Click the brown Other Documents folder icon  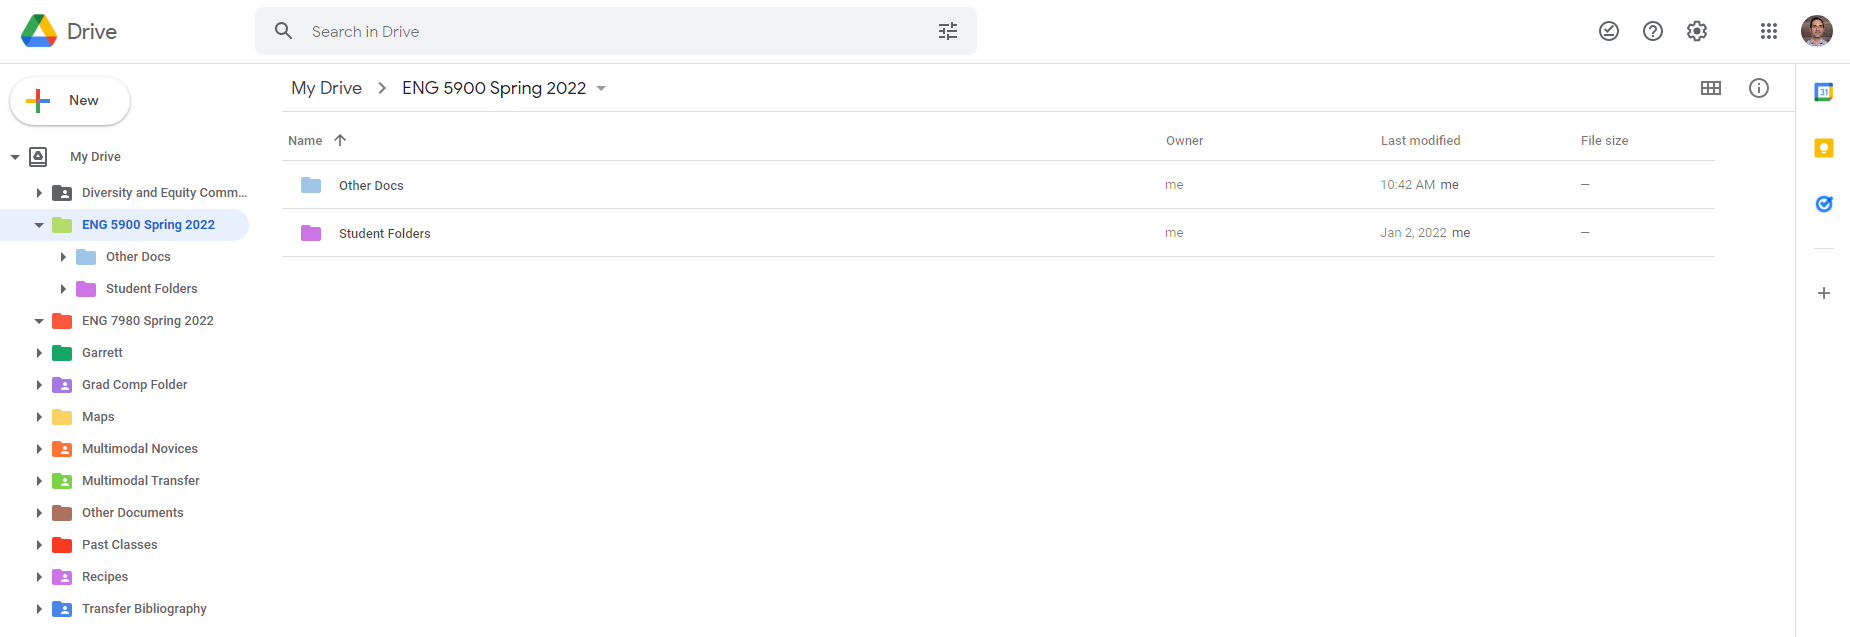click(x=62, y=513)
